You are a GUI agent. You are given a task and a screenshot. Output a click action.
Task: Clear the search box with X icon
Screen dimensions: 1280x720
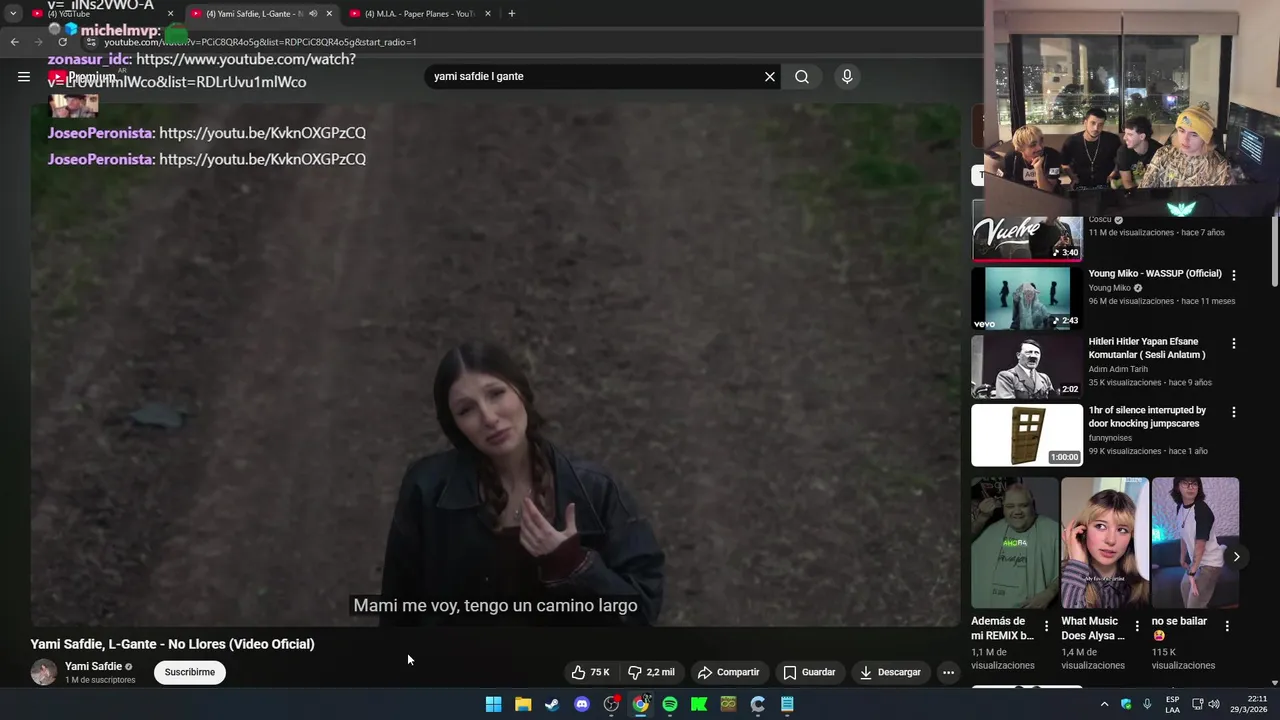[770, 76]
